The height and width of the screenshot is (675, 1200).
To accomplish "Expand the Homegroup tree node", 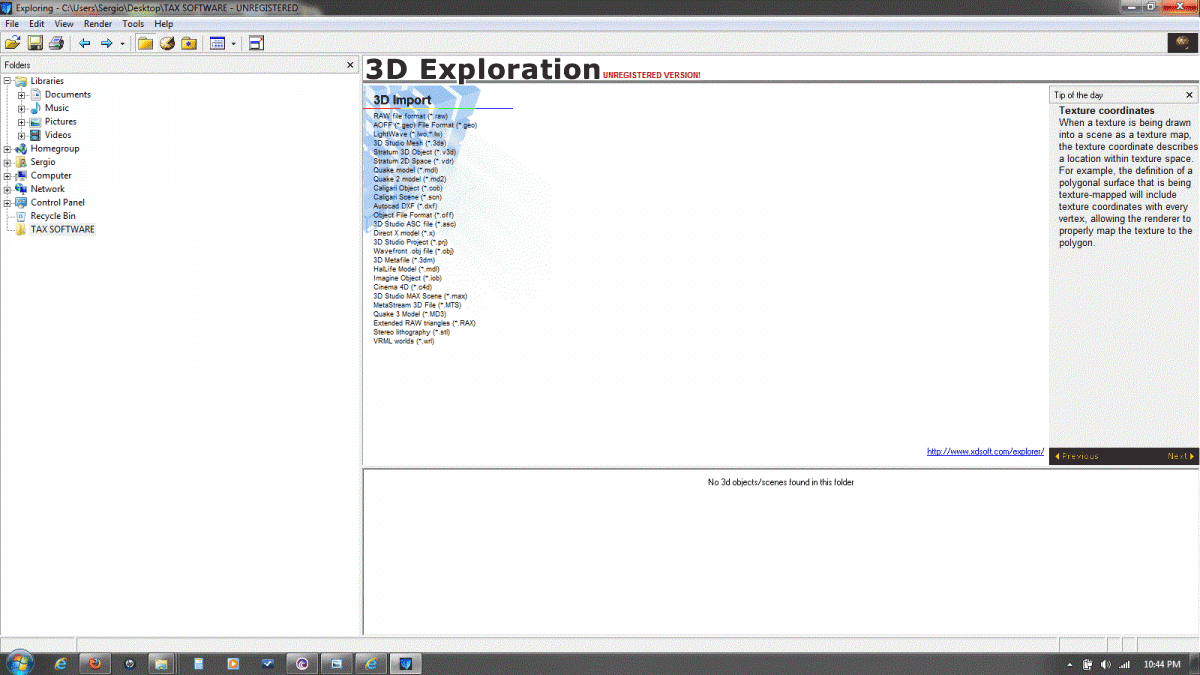I will 7,149.
